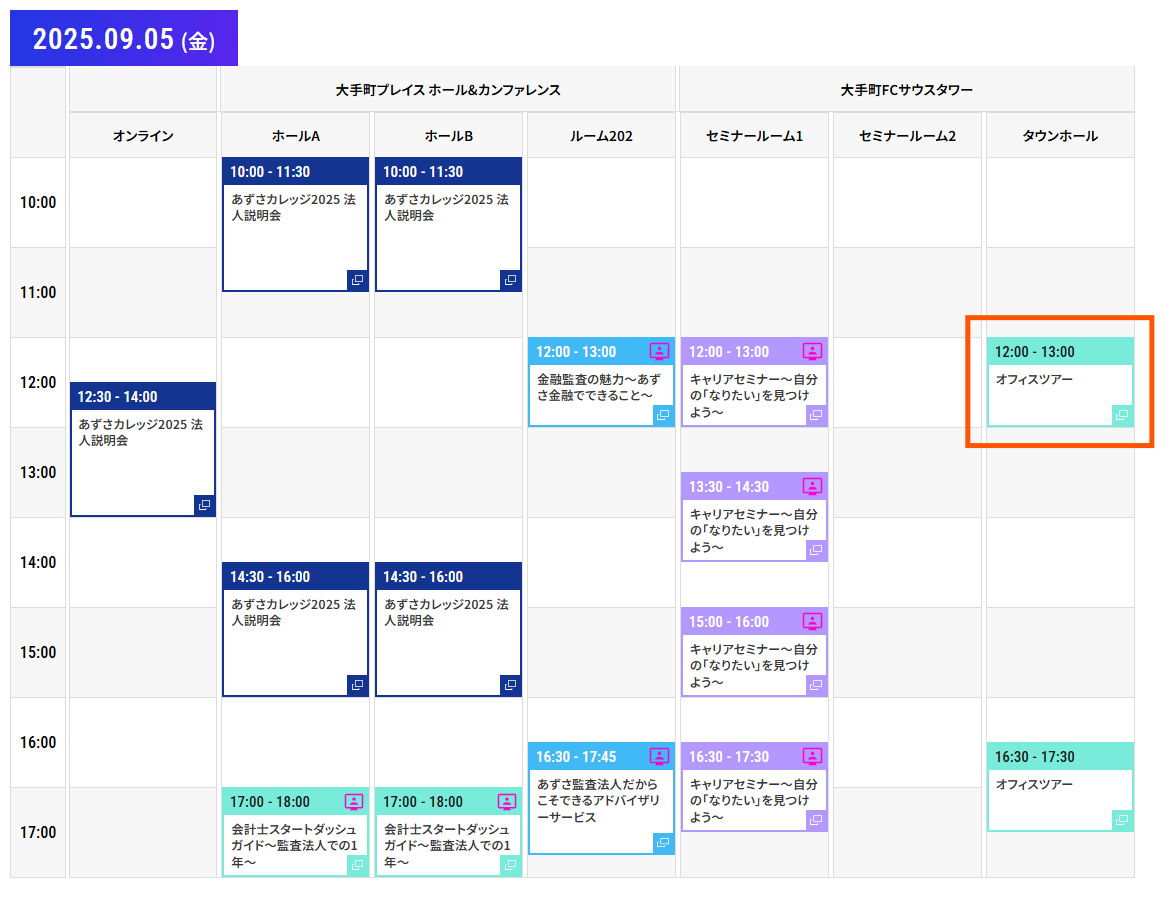Open オンライン あずさカレッジ2025 法人説明会 session

click(141, 432)
